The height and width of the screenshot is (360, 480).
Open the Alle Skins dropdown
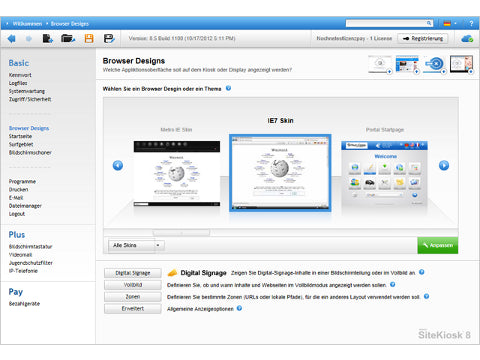pyautogui.click(x=136, y=245)
